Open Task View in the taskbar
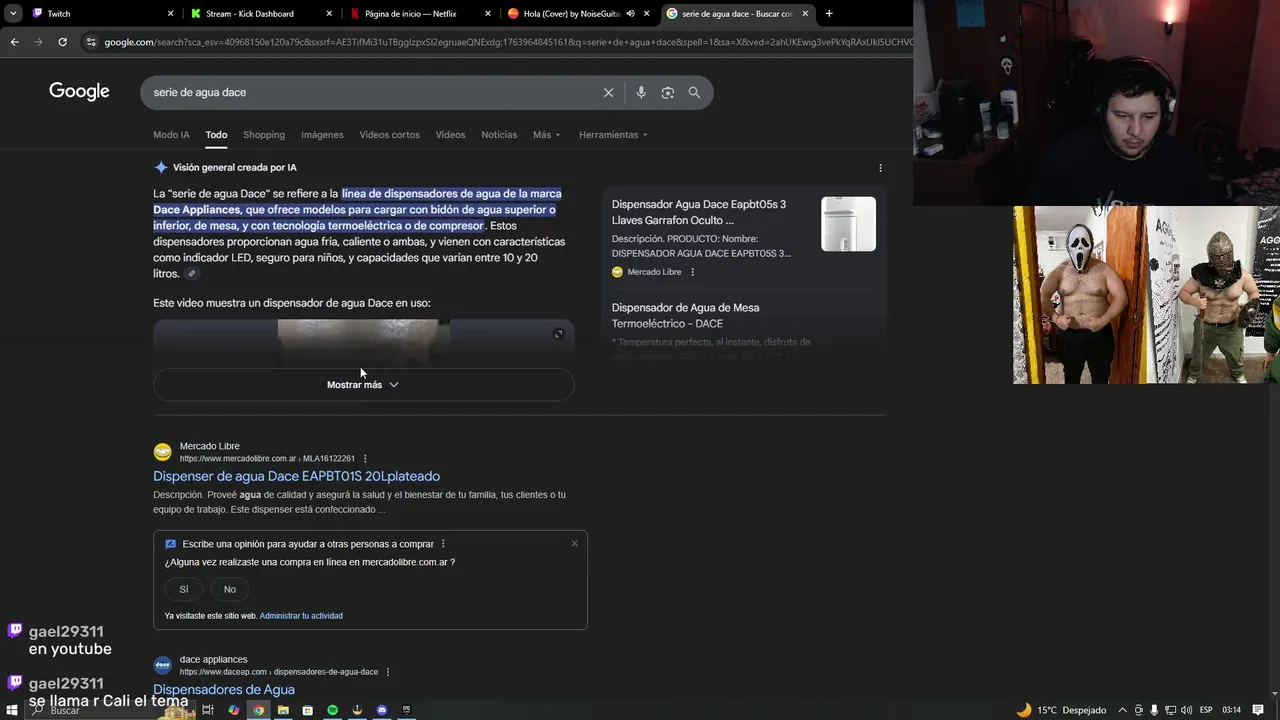The image size is (1280, 720). point(208,710)
